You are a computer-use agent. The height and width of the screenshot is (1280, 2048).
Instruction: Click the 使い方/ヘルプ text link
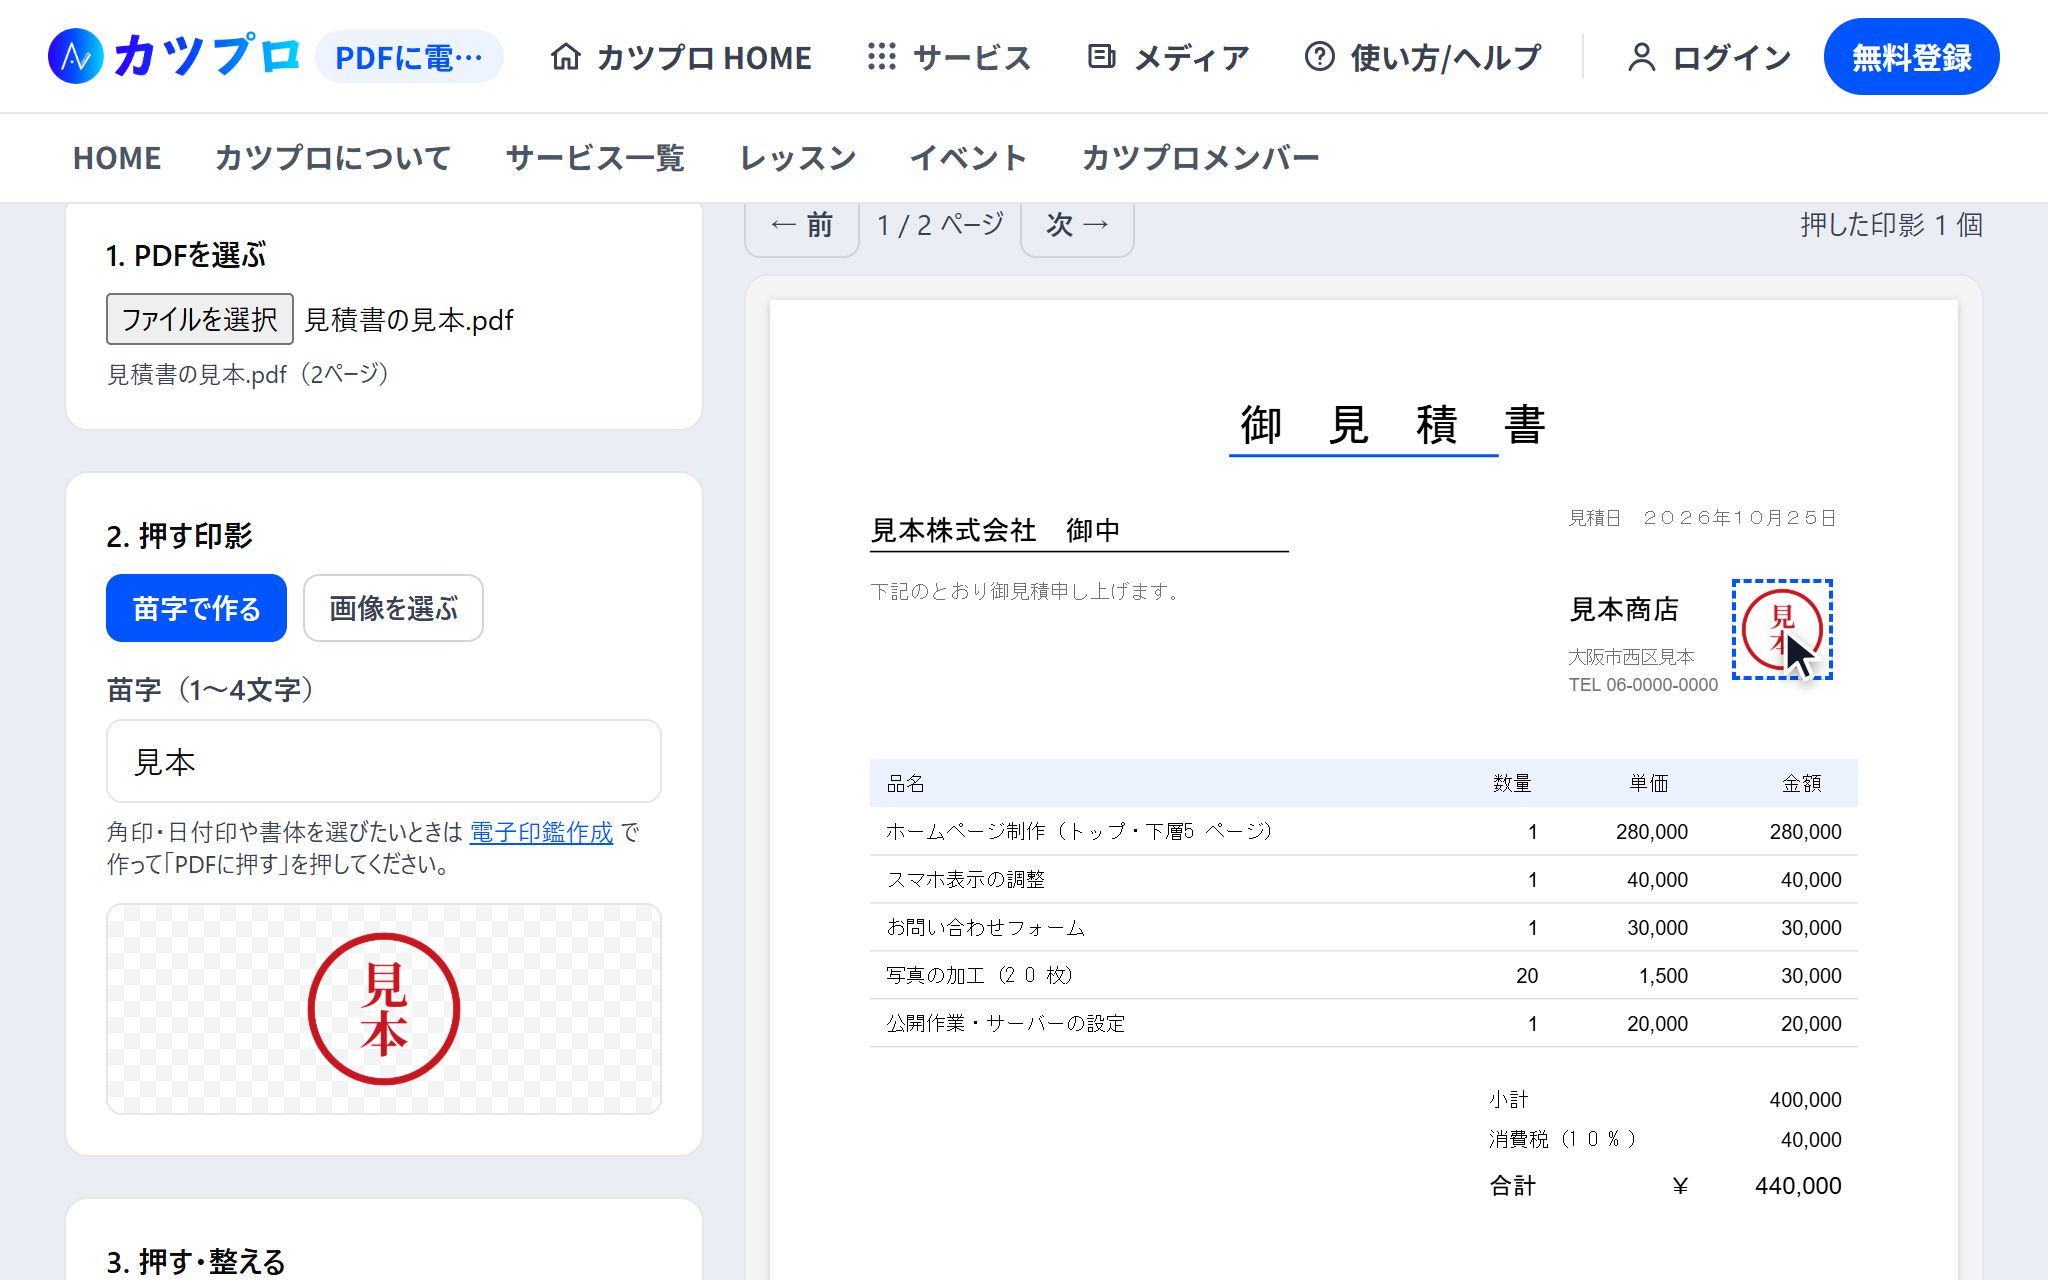[x=1445, y=57]
